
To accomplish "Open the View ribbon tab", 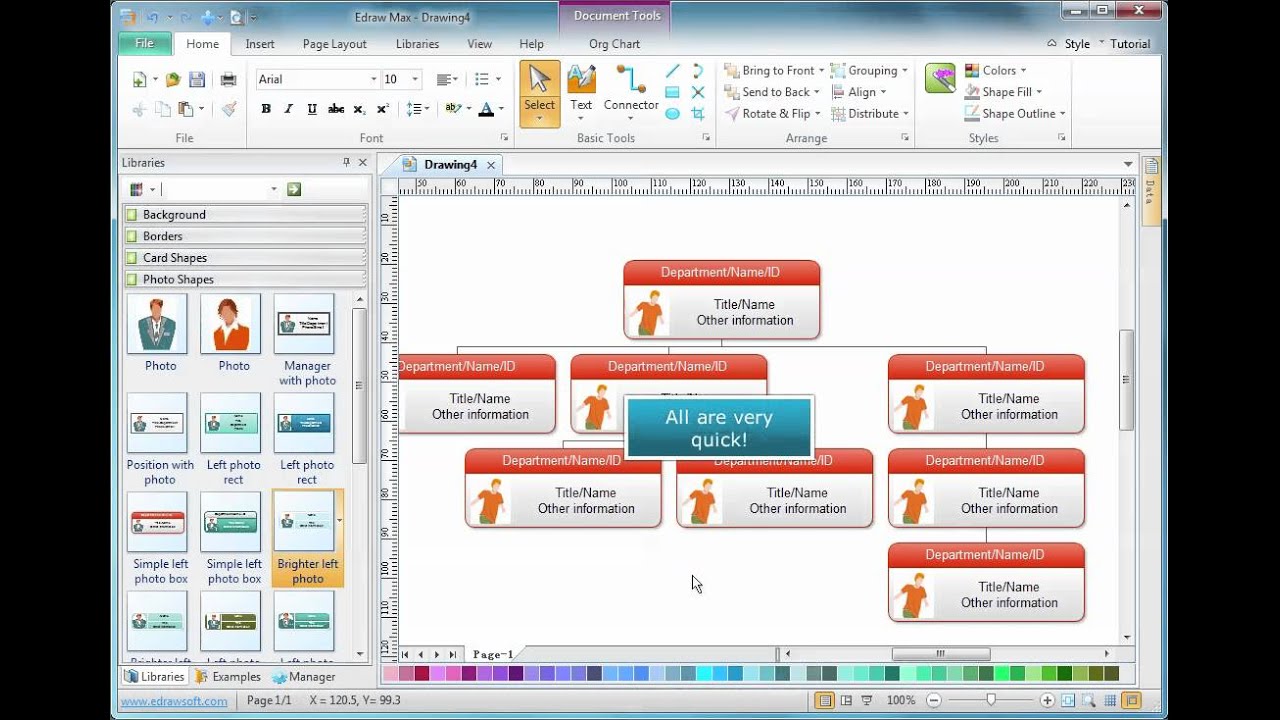I will pos(480,44).
